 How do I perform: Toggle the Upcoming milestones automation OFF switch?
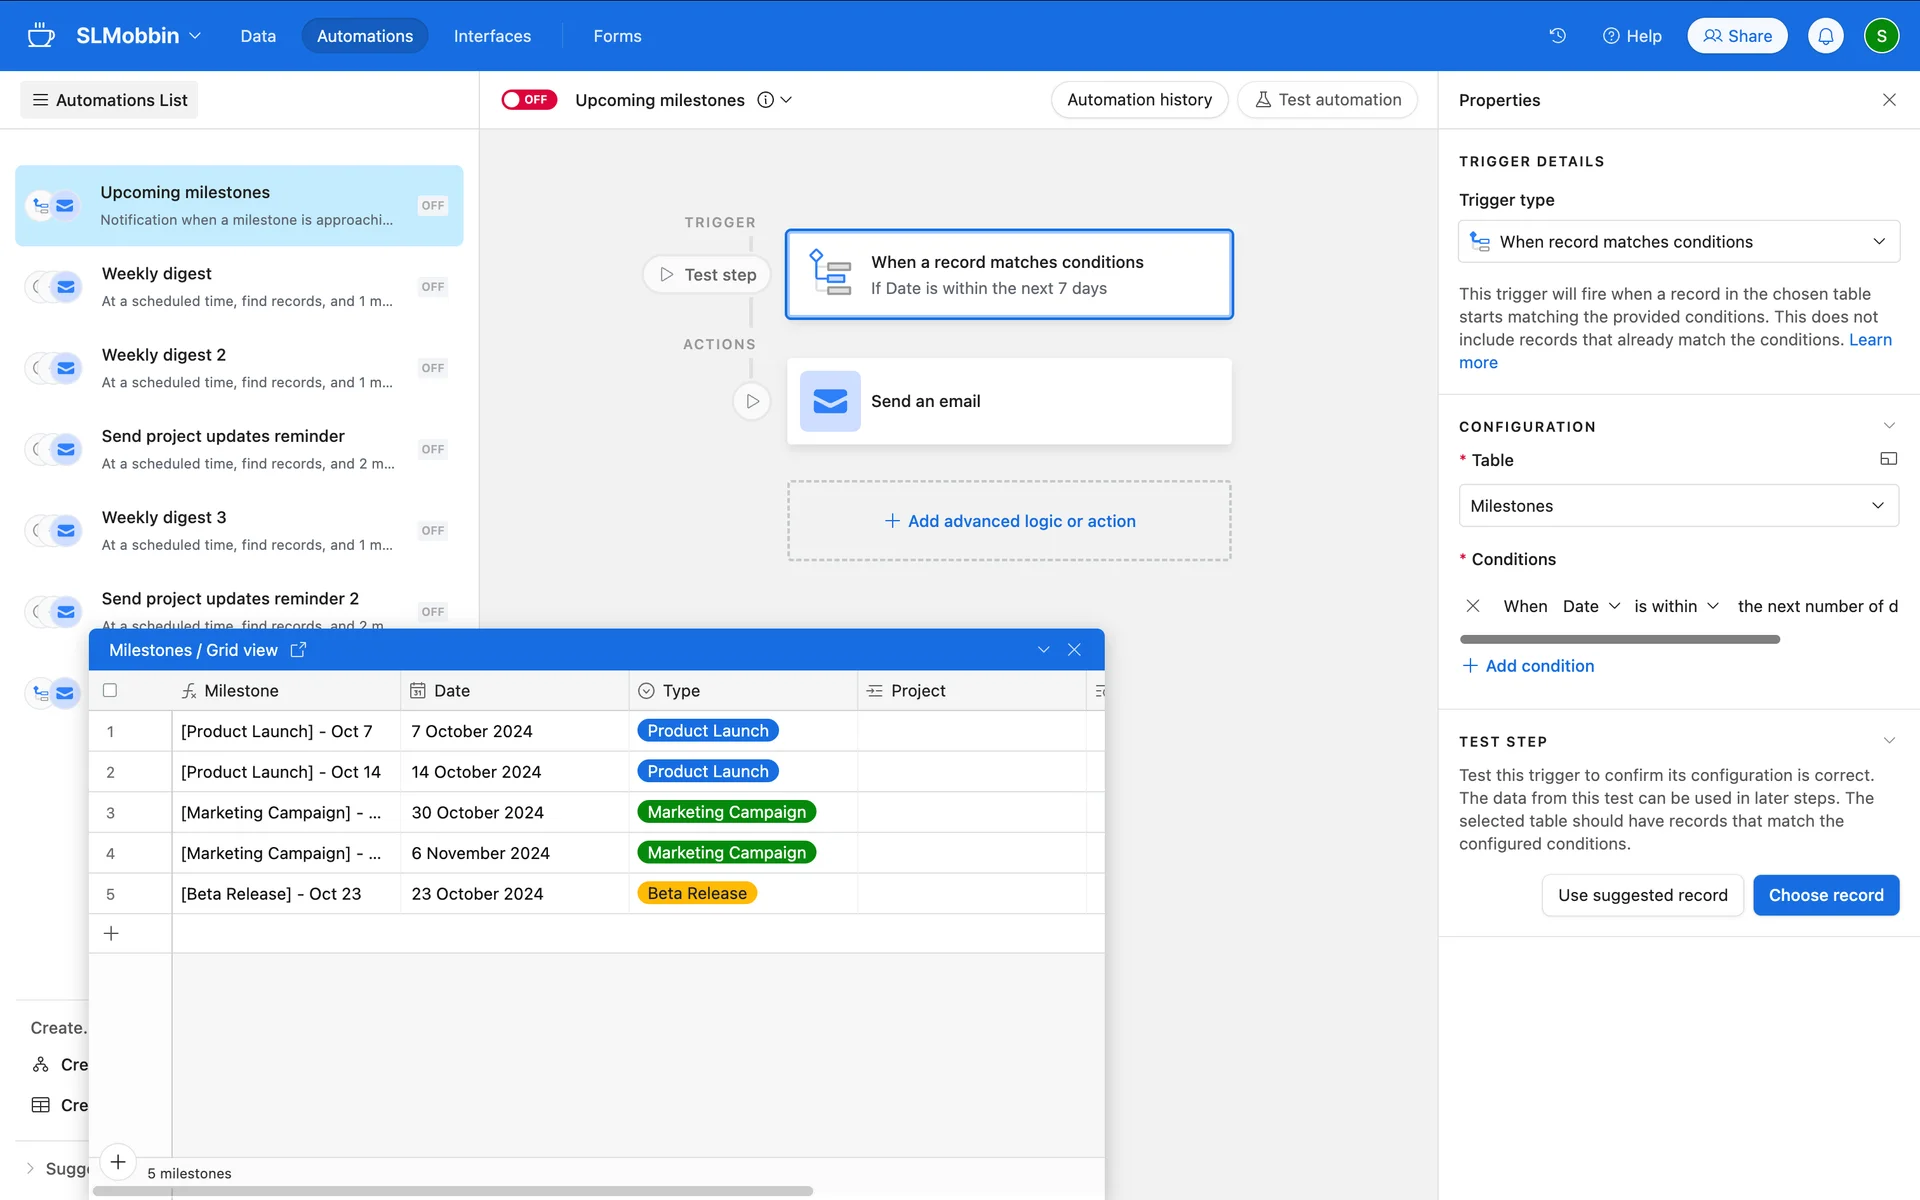click(528, 100)
